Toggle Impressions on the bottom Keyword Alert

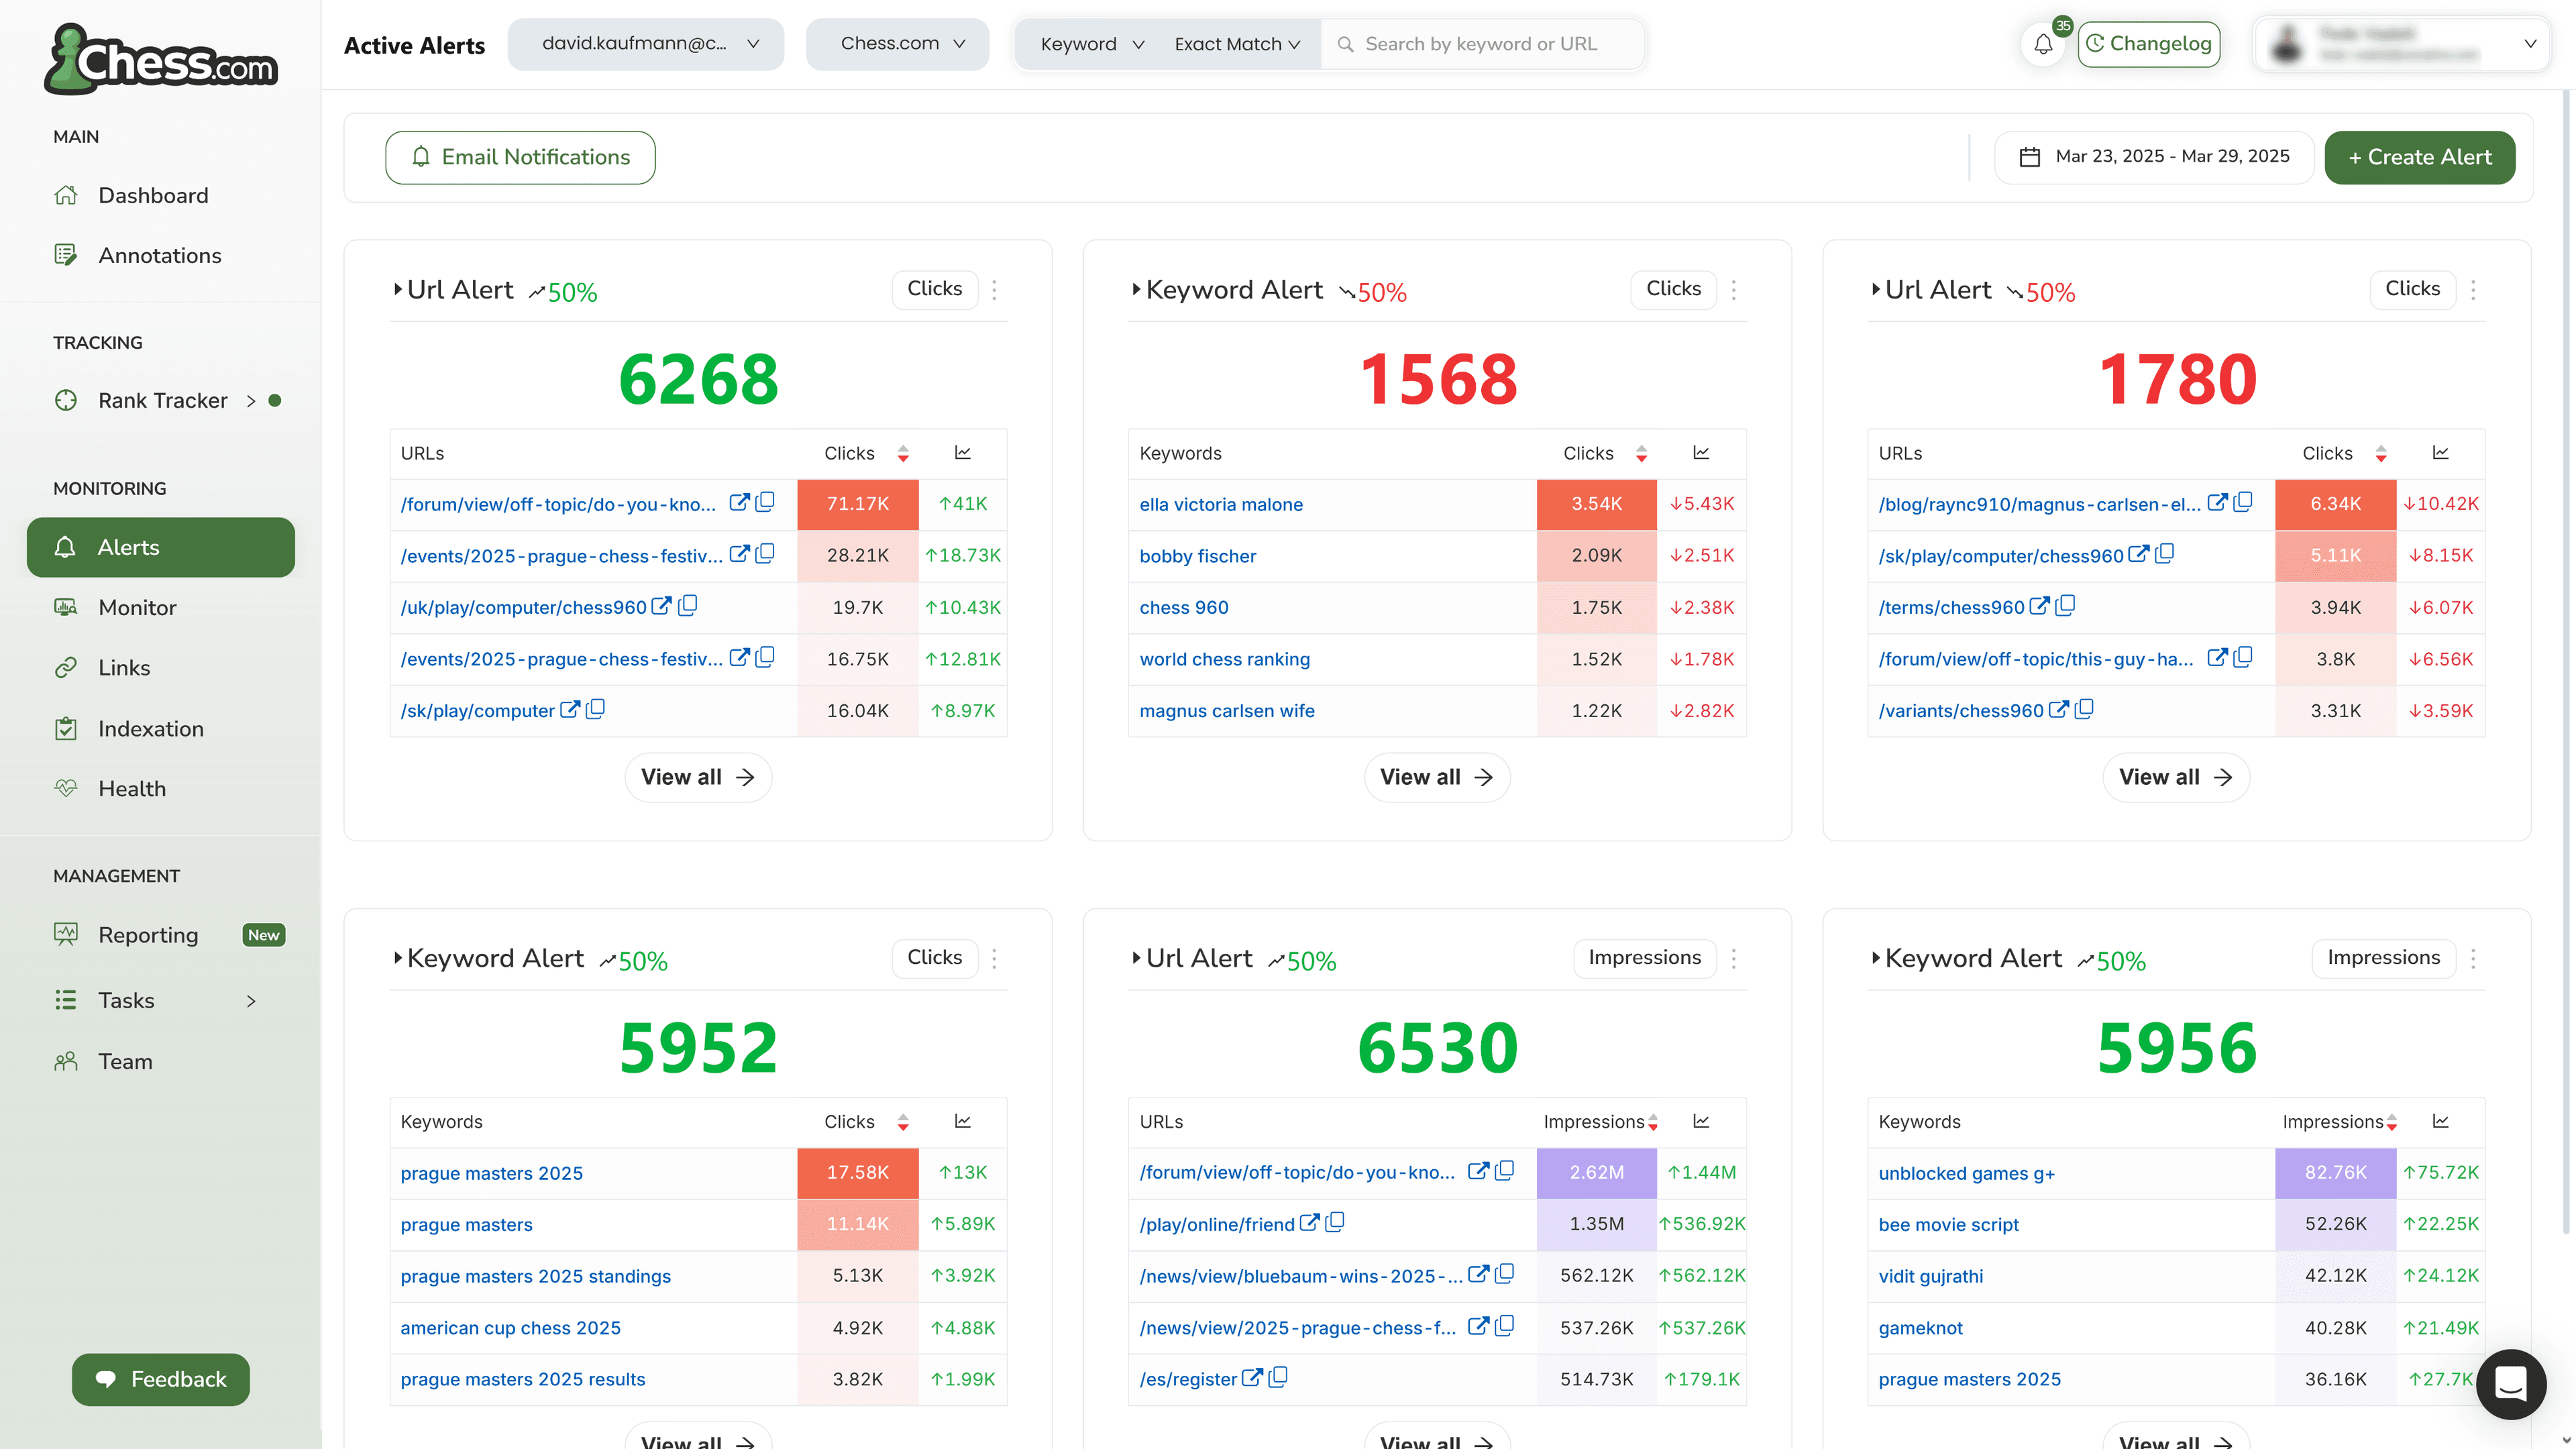pos(2383,957)
